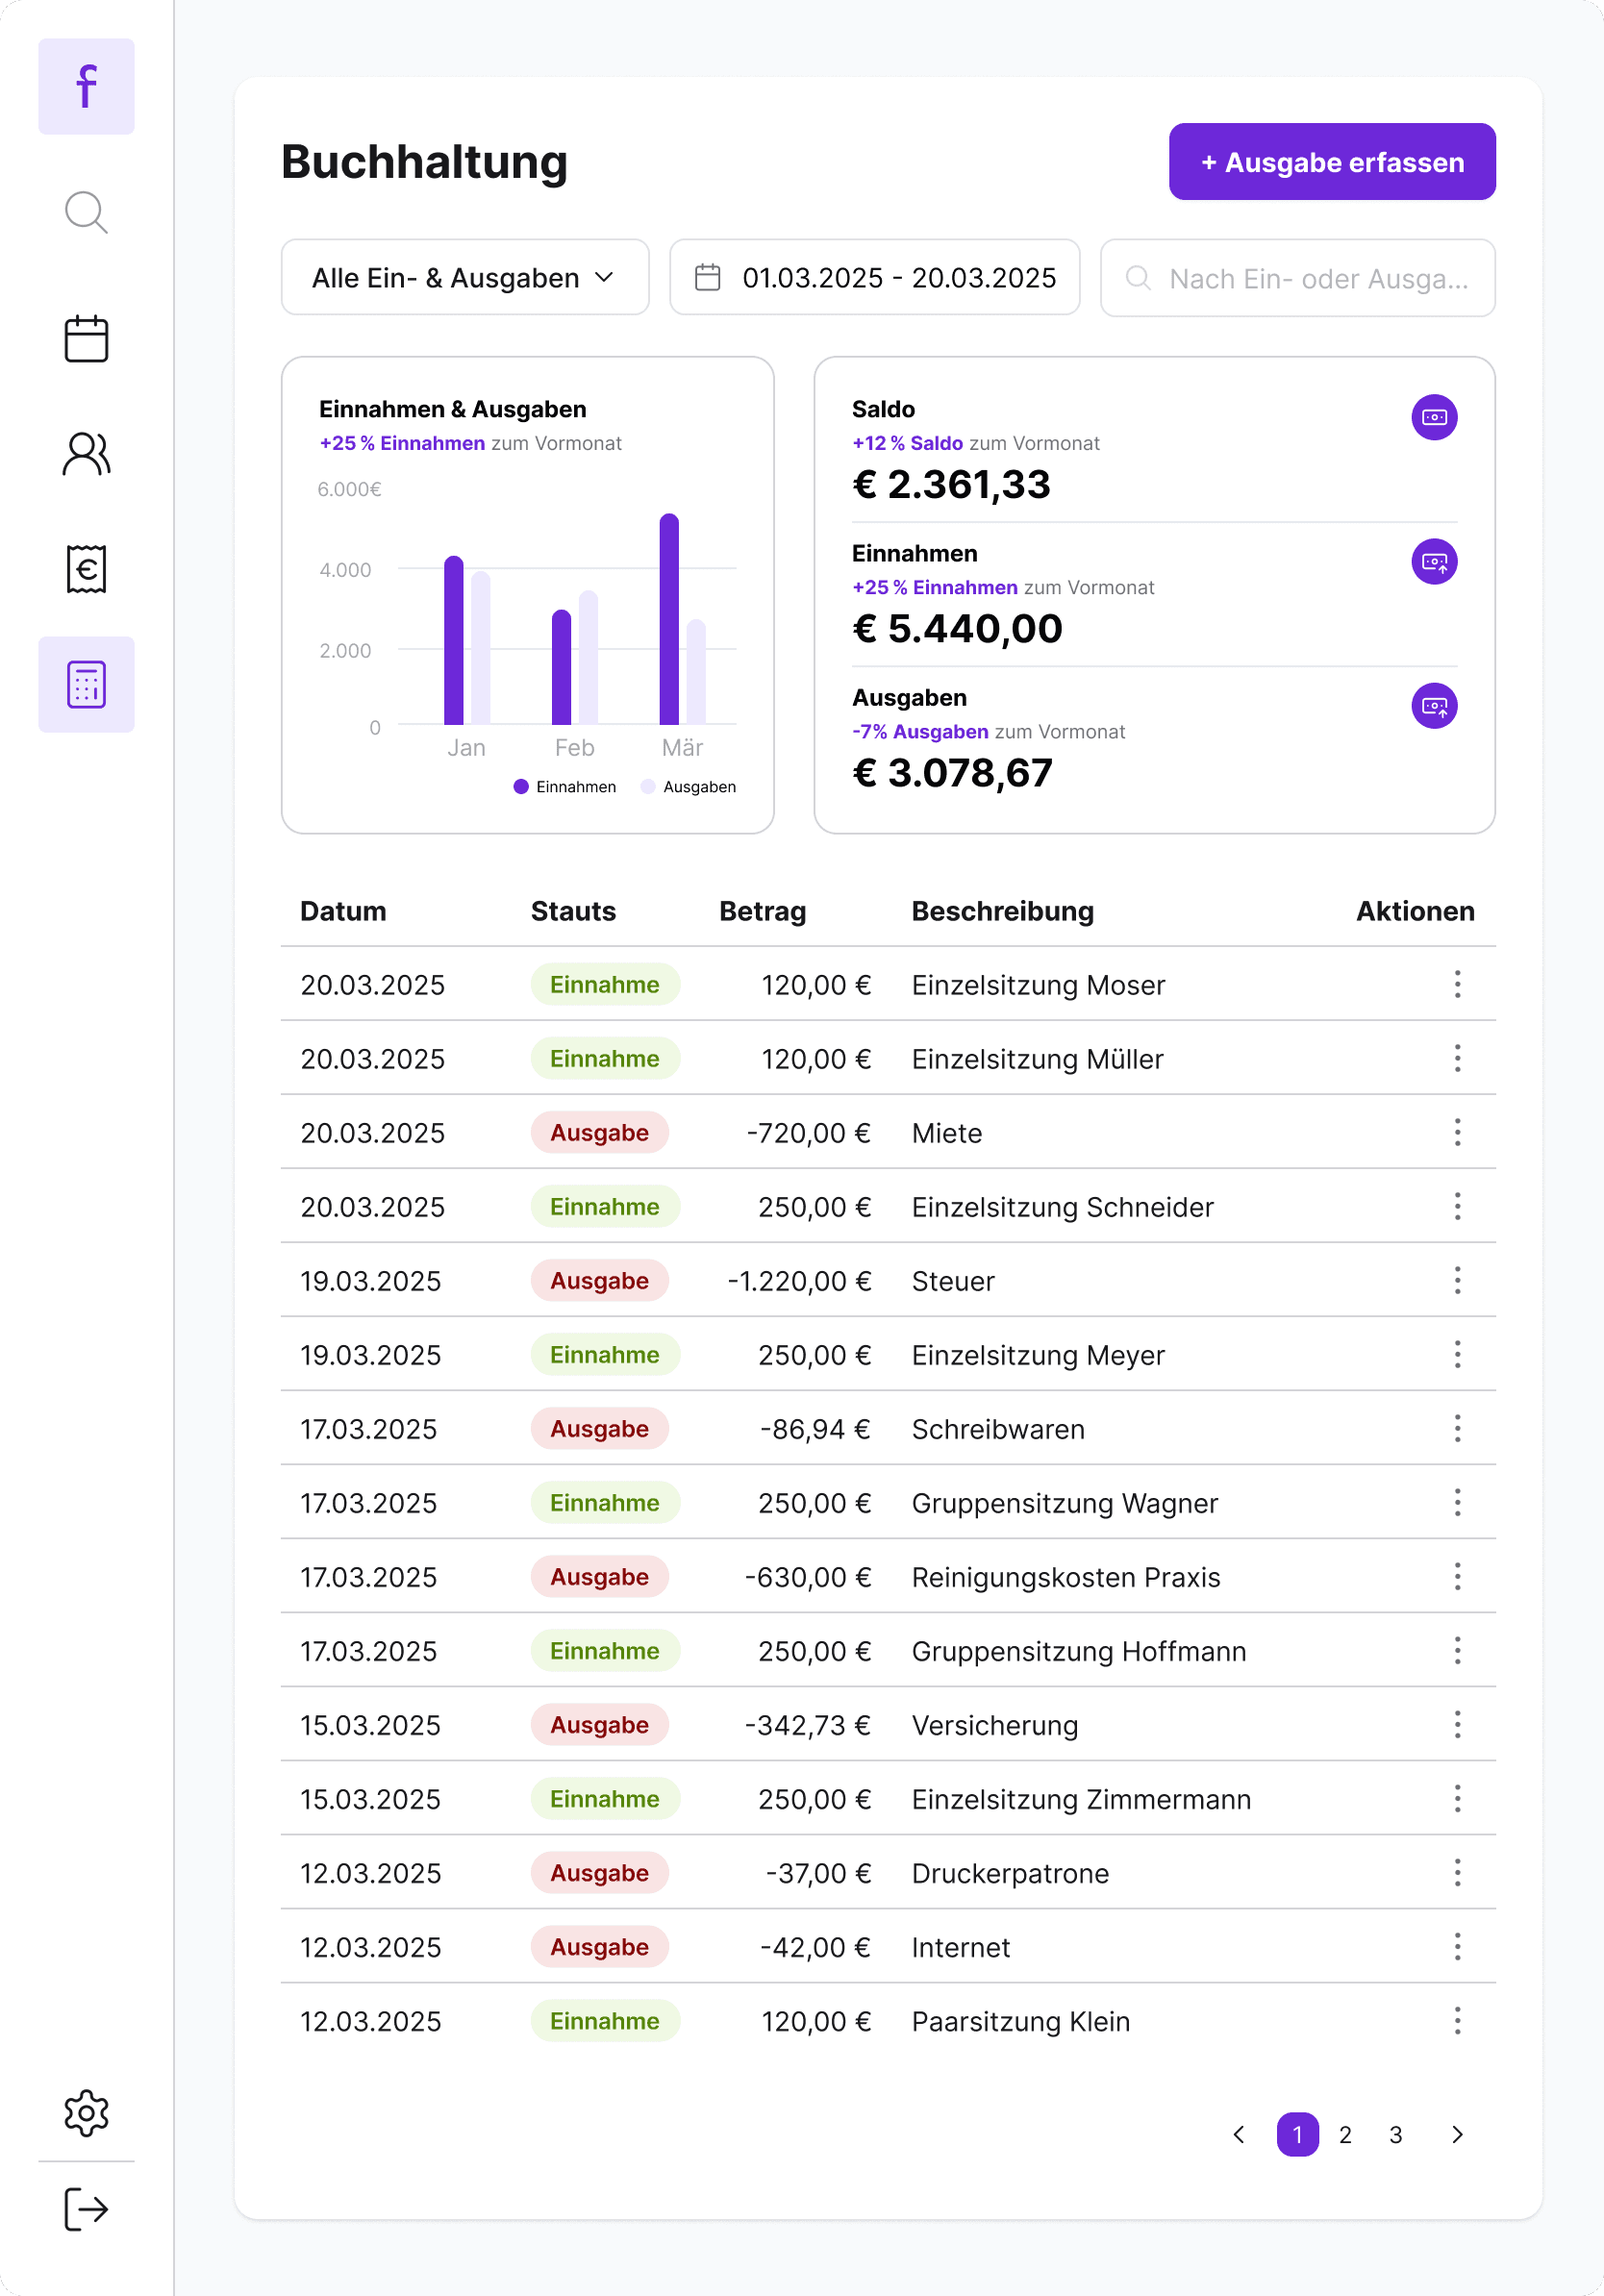Open the clients page via people icon
The width and height of the screenshot is (1604, 2296).
pyautogui.click(x=86, y=454)
